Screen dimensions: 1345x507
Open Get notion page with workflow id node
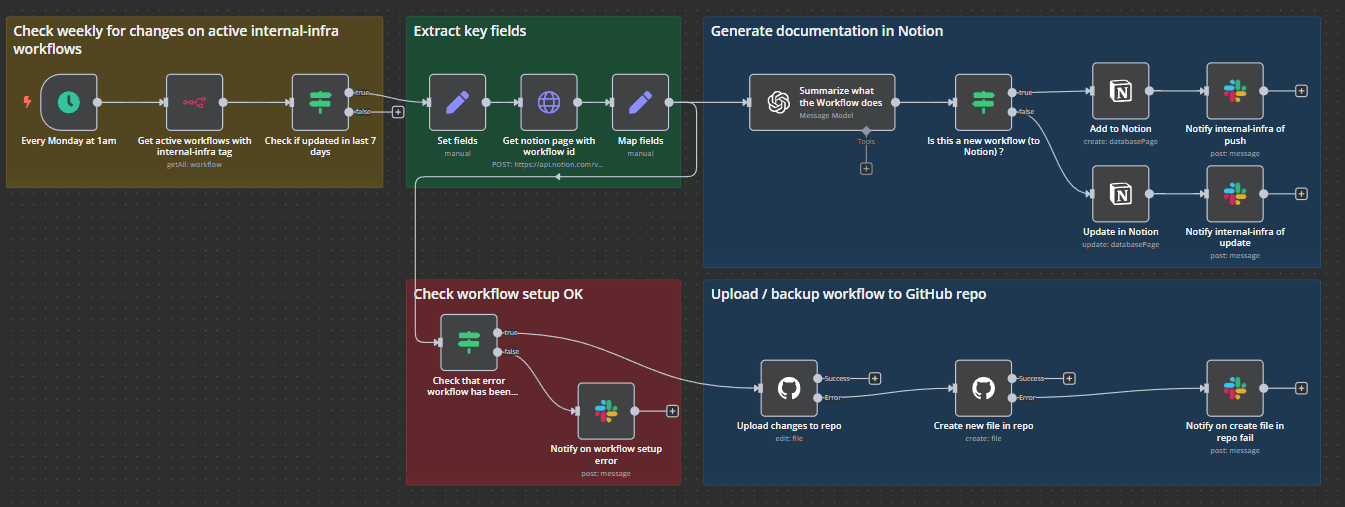[549, 102]
